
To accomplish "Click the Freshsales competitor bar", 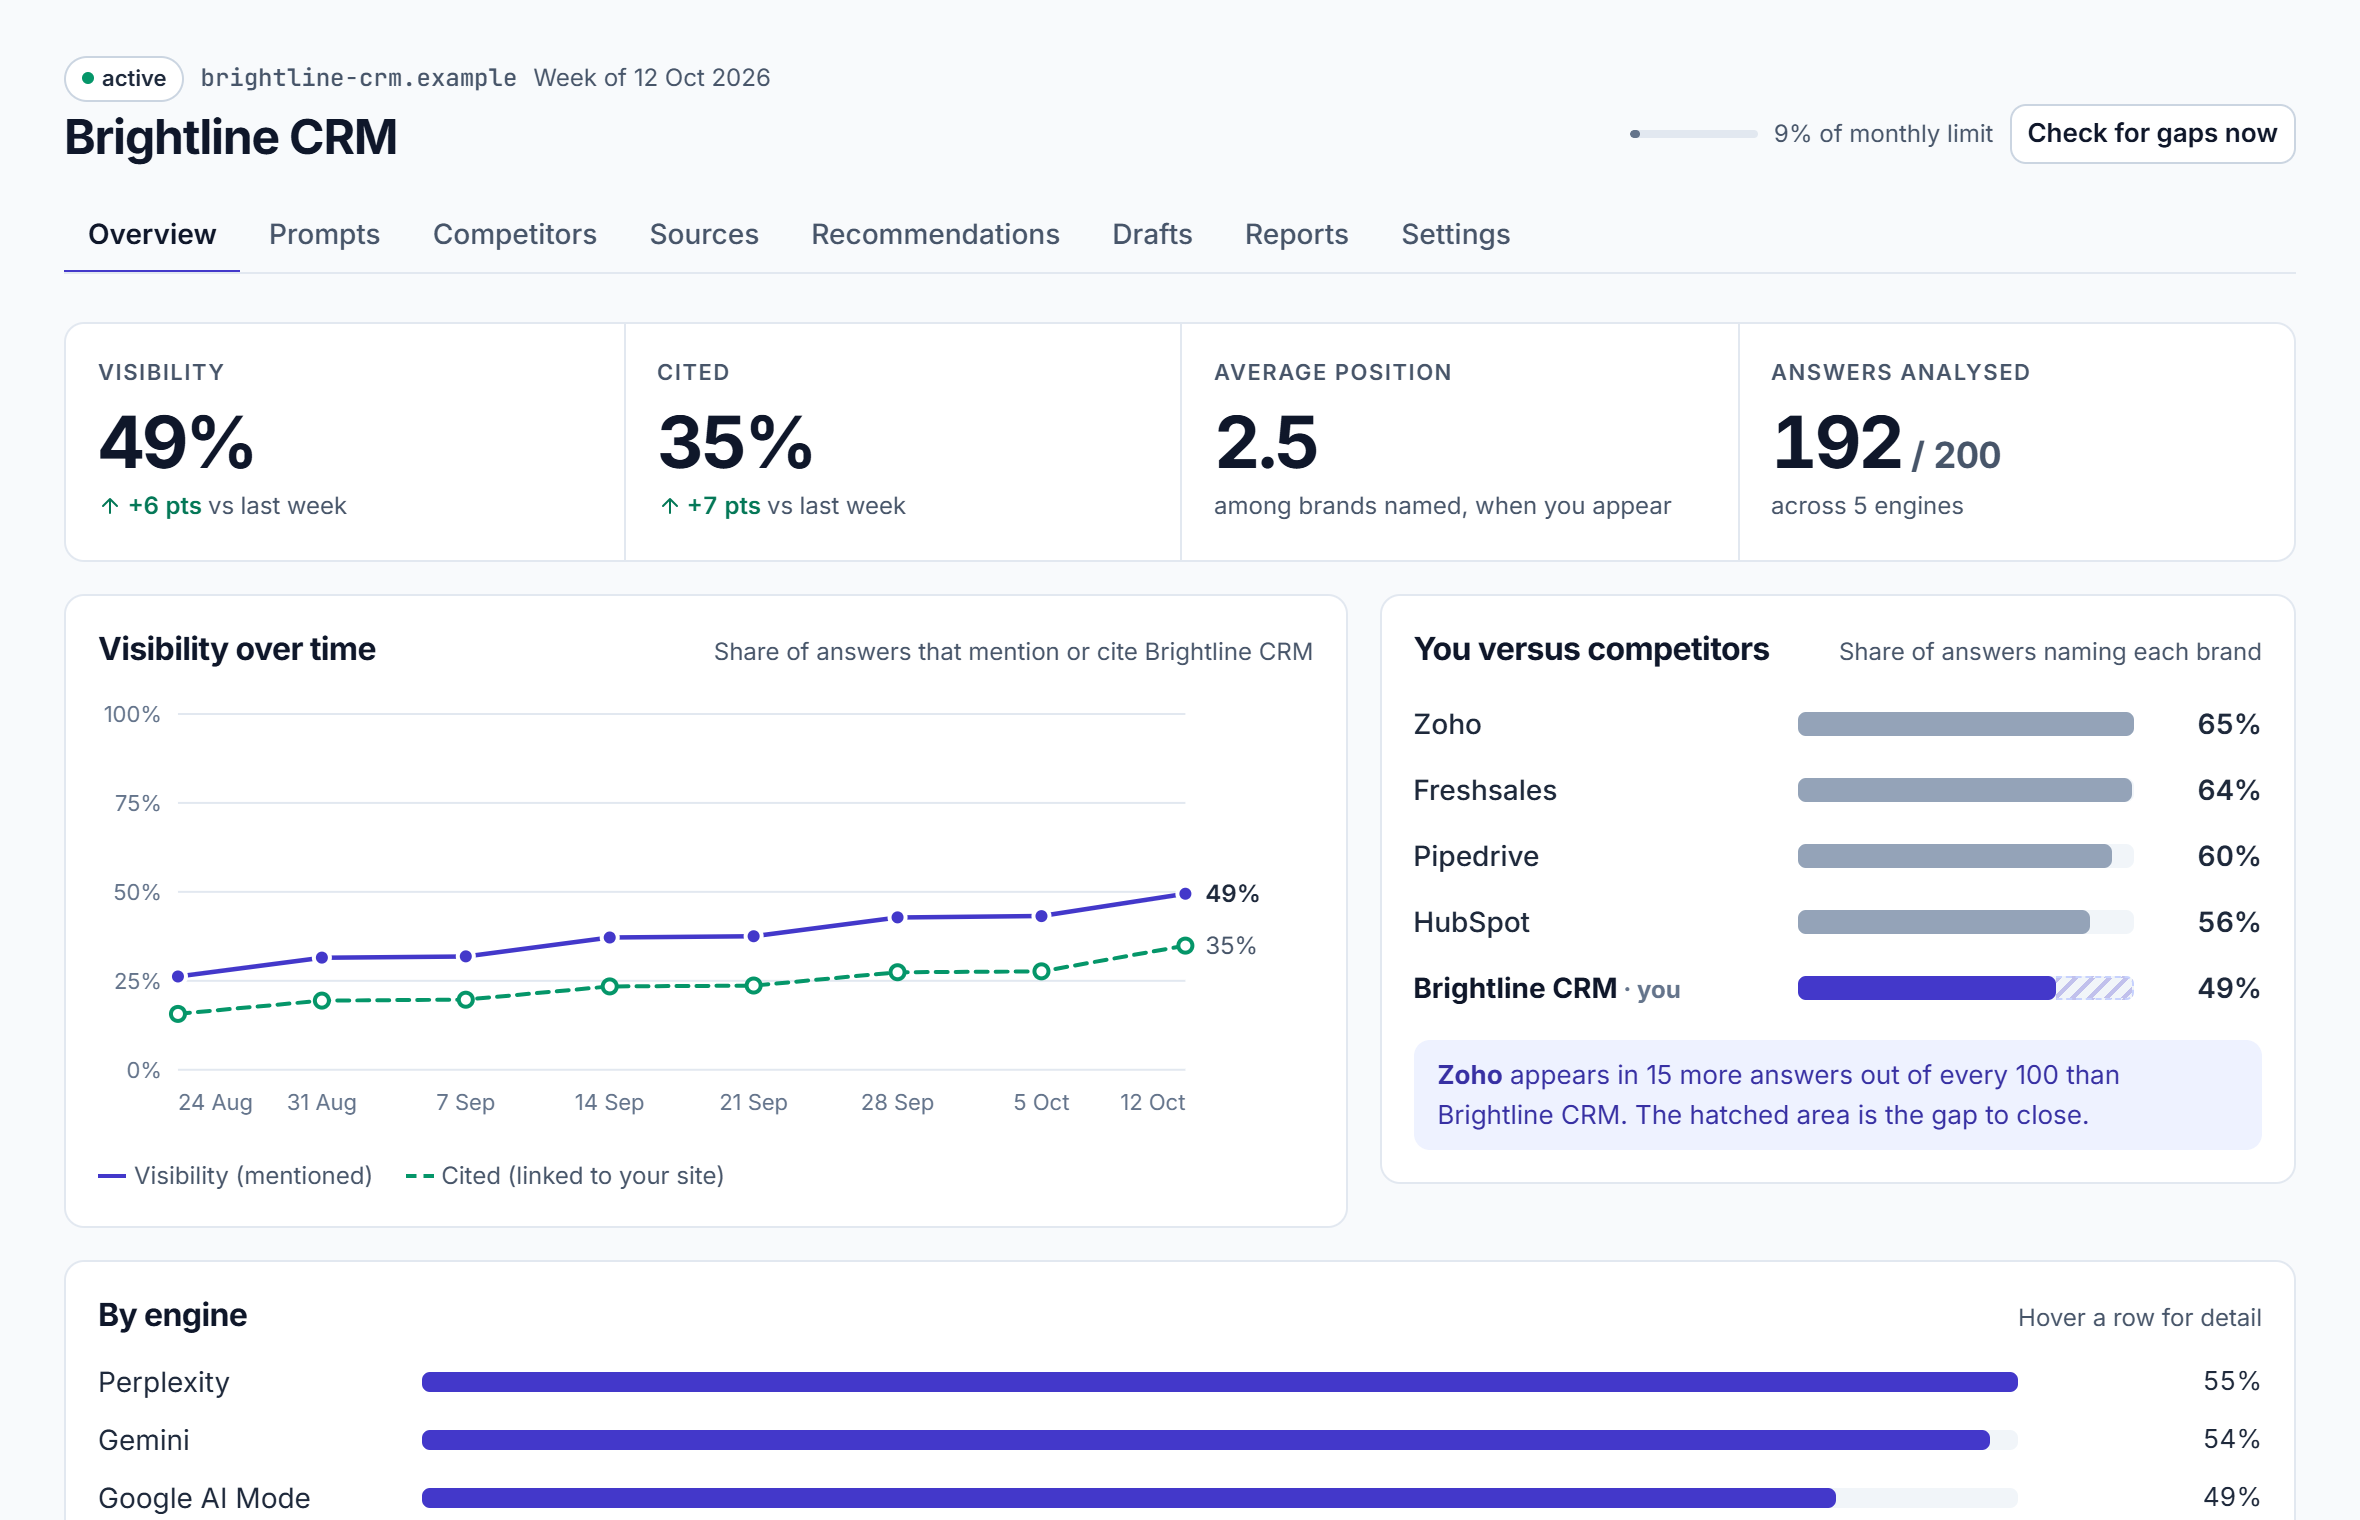I will [x=1965, y=790].
